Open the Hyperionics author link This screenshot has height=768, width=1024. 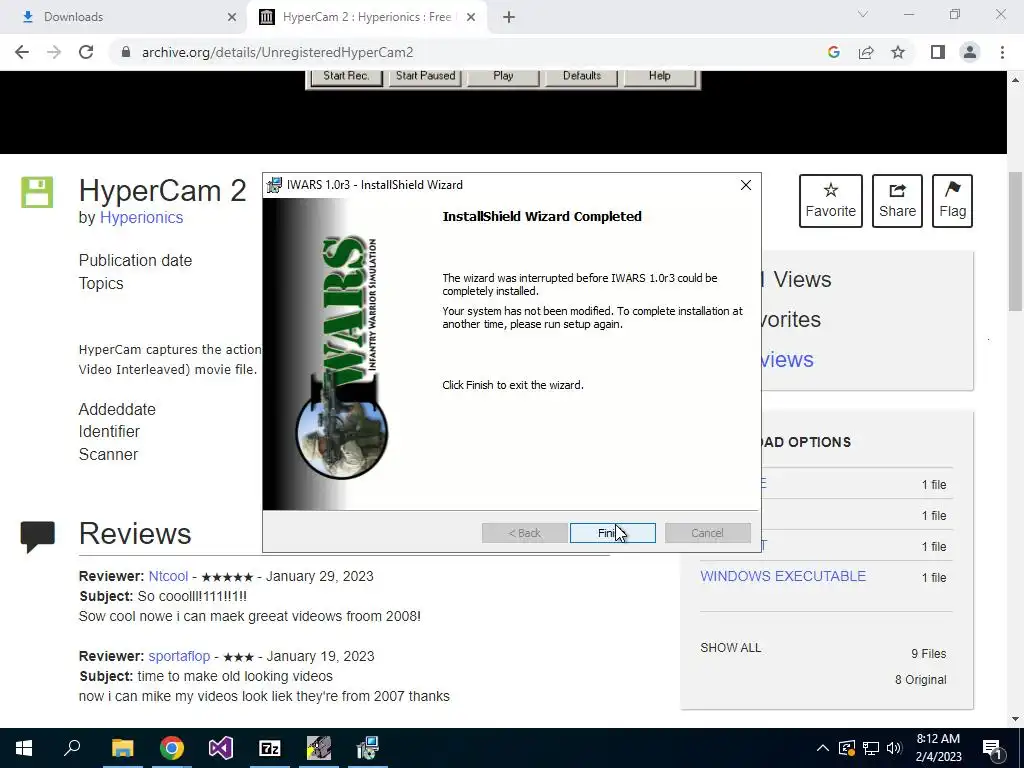(x=141, y=217)
